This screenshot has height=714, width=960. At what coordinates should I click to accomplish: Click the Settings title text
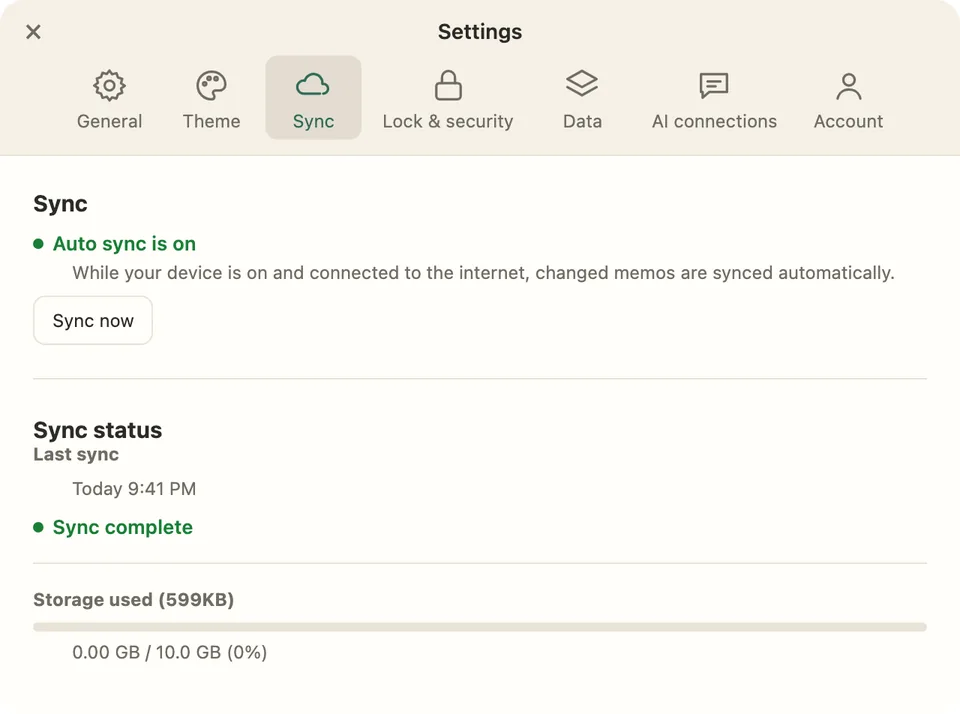pos(480,32)
